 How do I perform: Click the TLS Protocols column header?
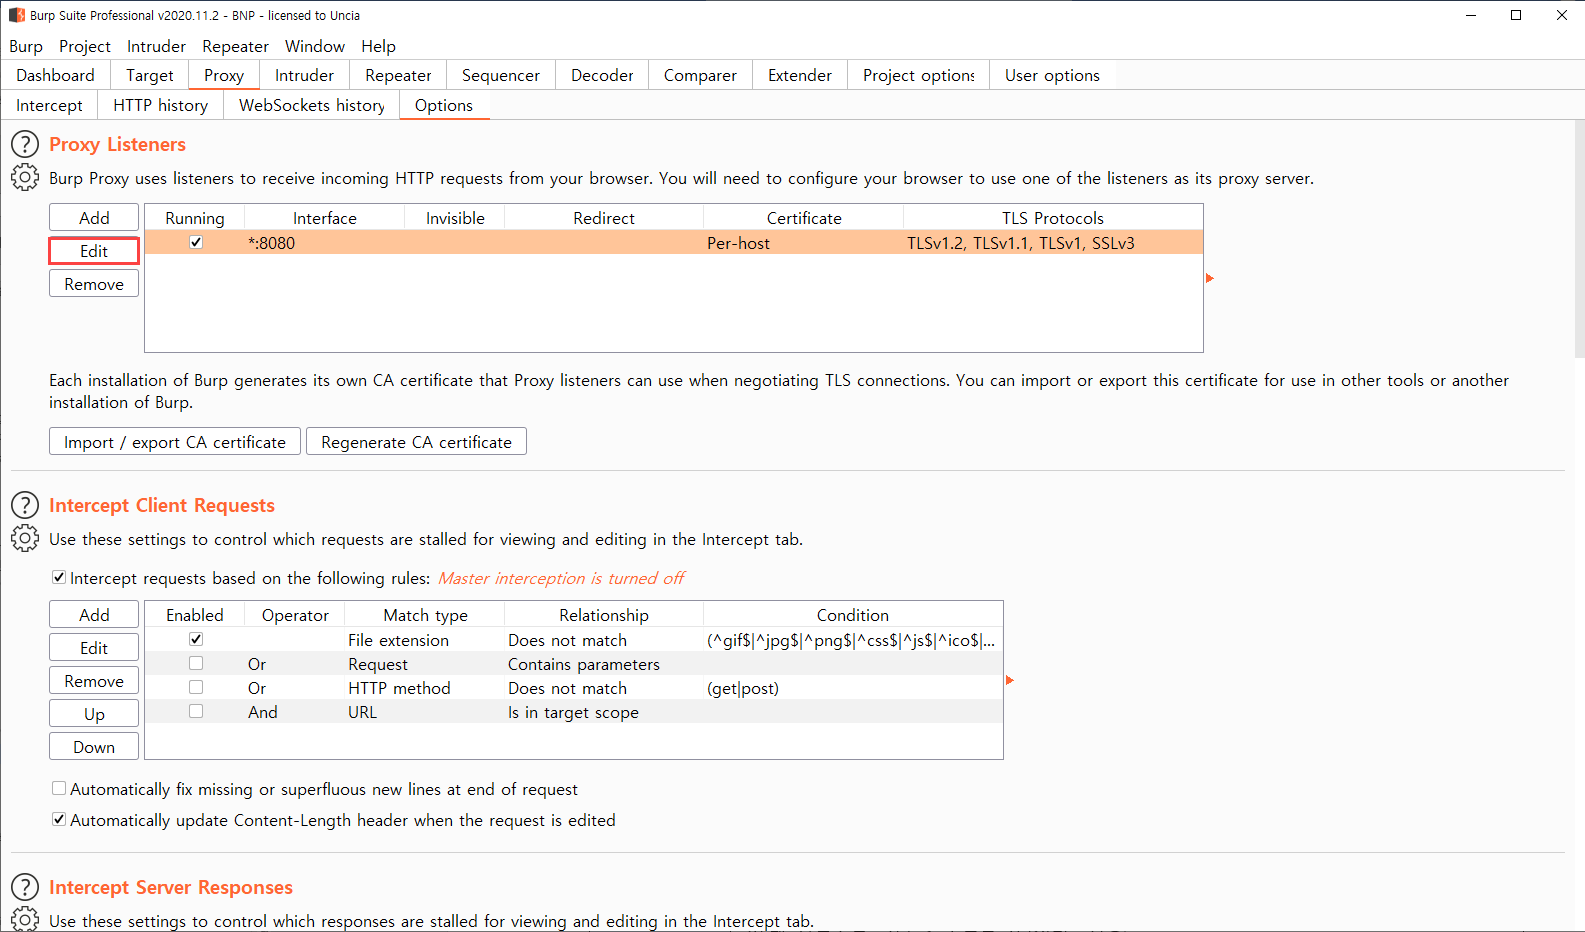click(x=1053, y=217)
